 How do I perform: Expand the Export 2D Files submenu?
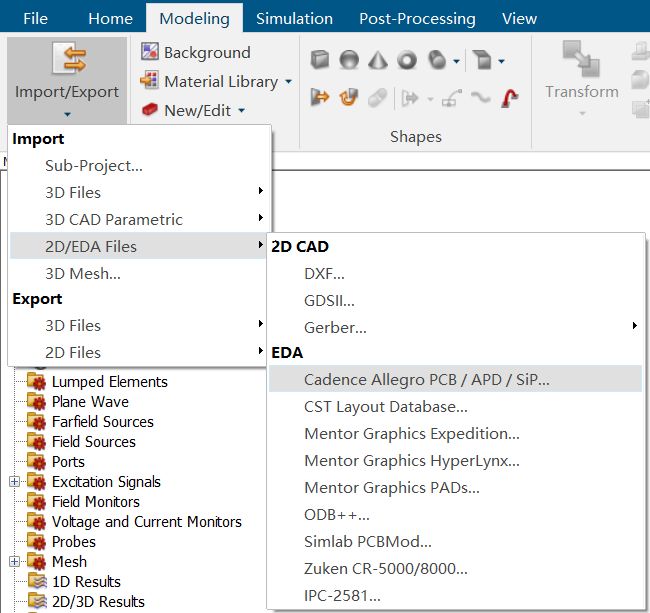click(x=261, y=351)
